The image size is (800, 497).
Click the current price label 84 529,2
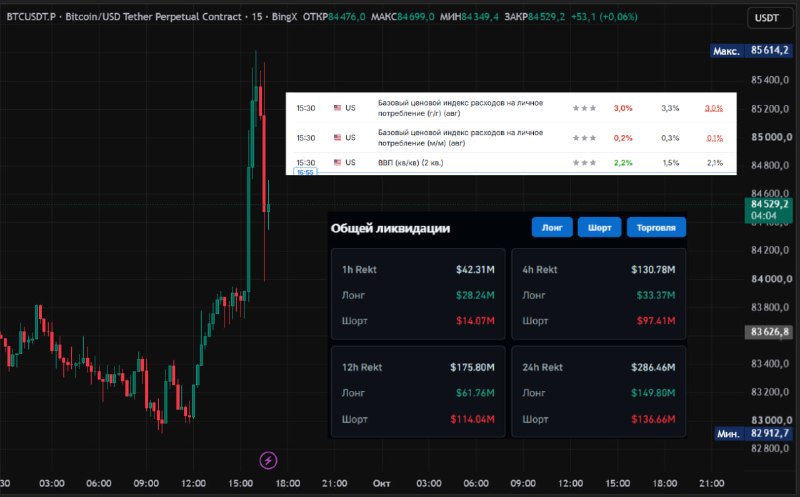click(769, 210)
